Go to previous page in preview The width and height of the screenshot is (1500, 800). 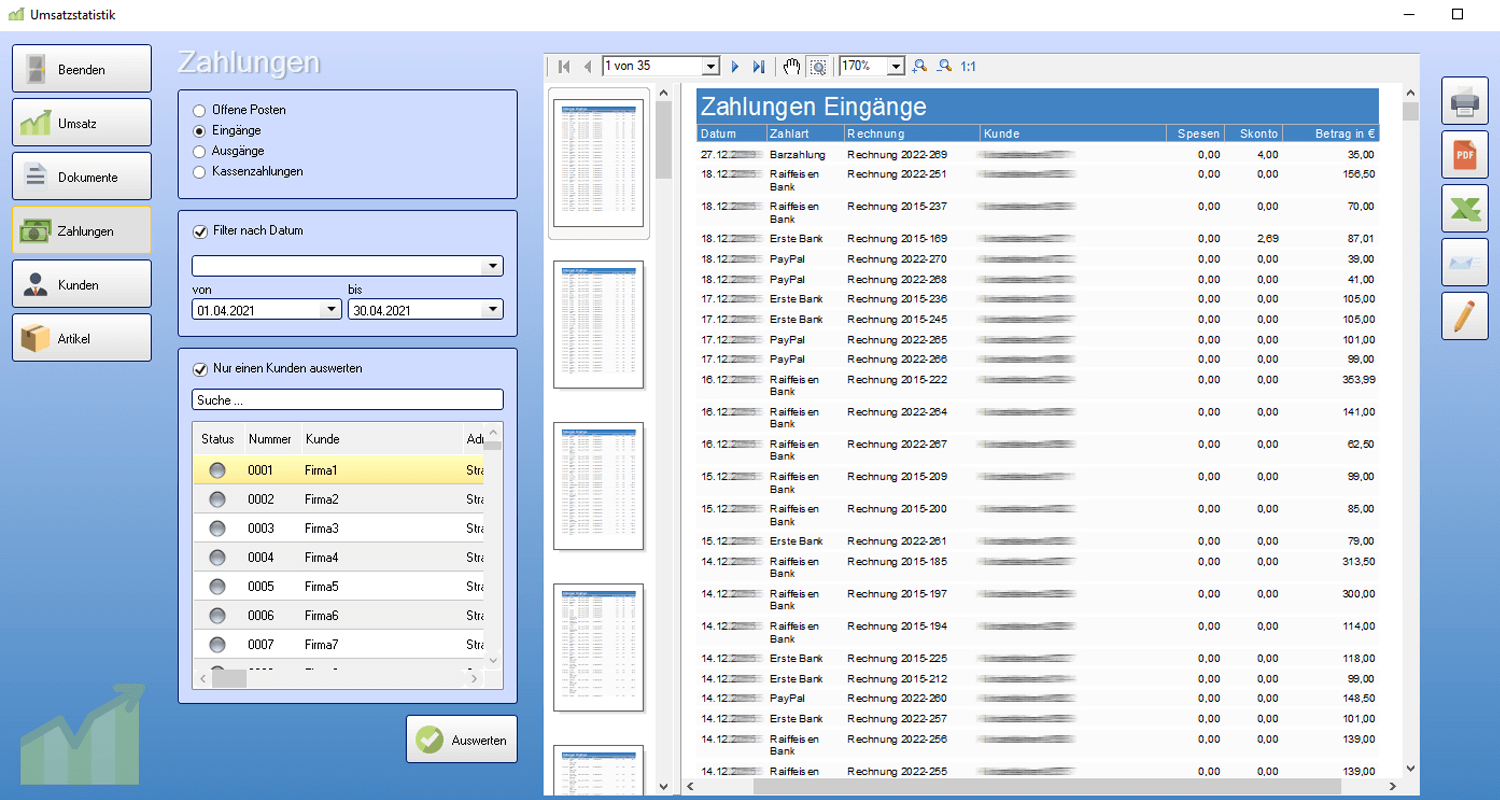click(x=587, y=66)
